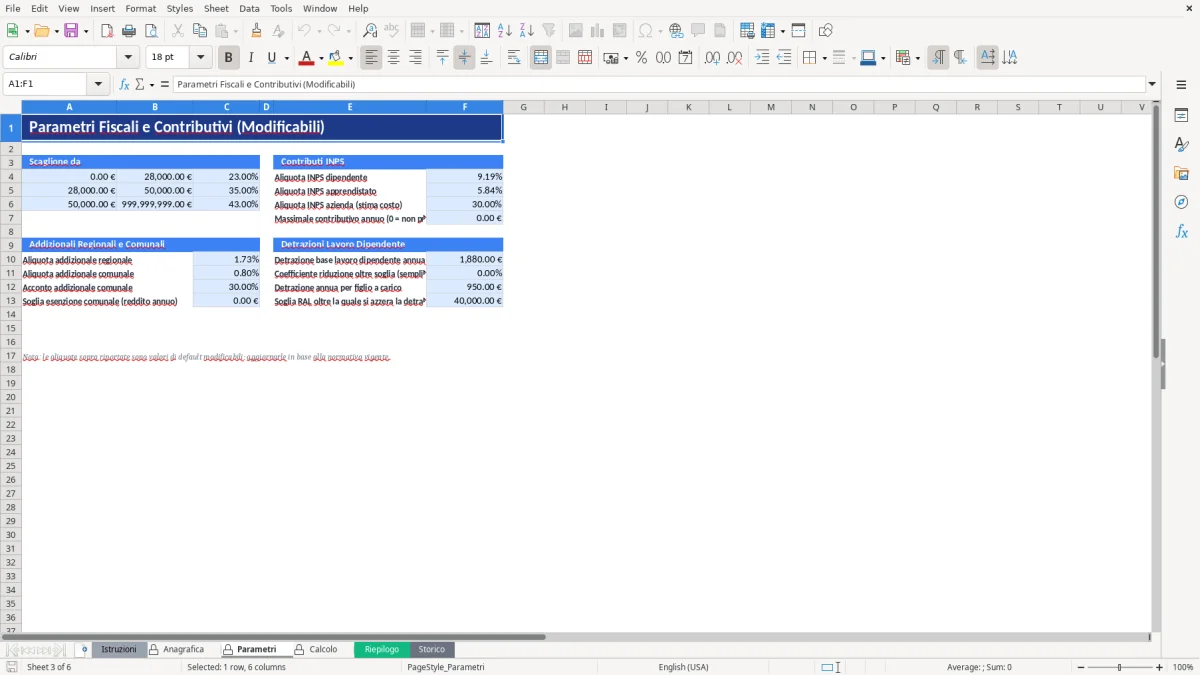This screenshot has height=675, width=1200.
Task: Expand the Calibri font name dropdown
Action: click(128, 58)
